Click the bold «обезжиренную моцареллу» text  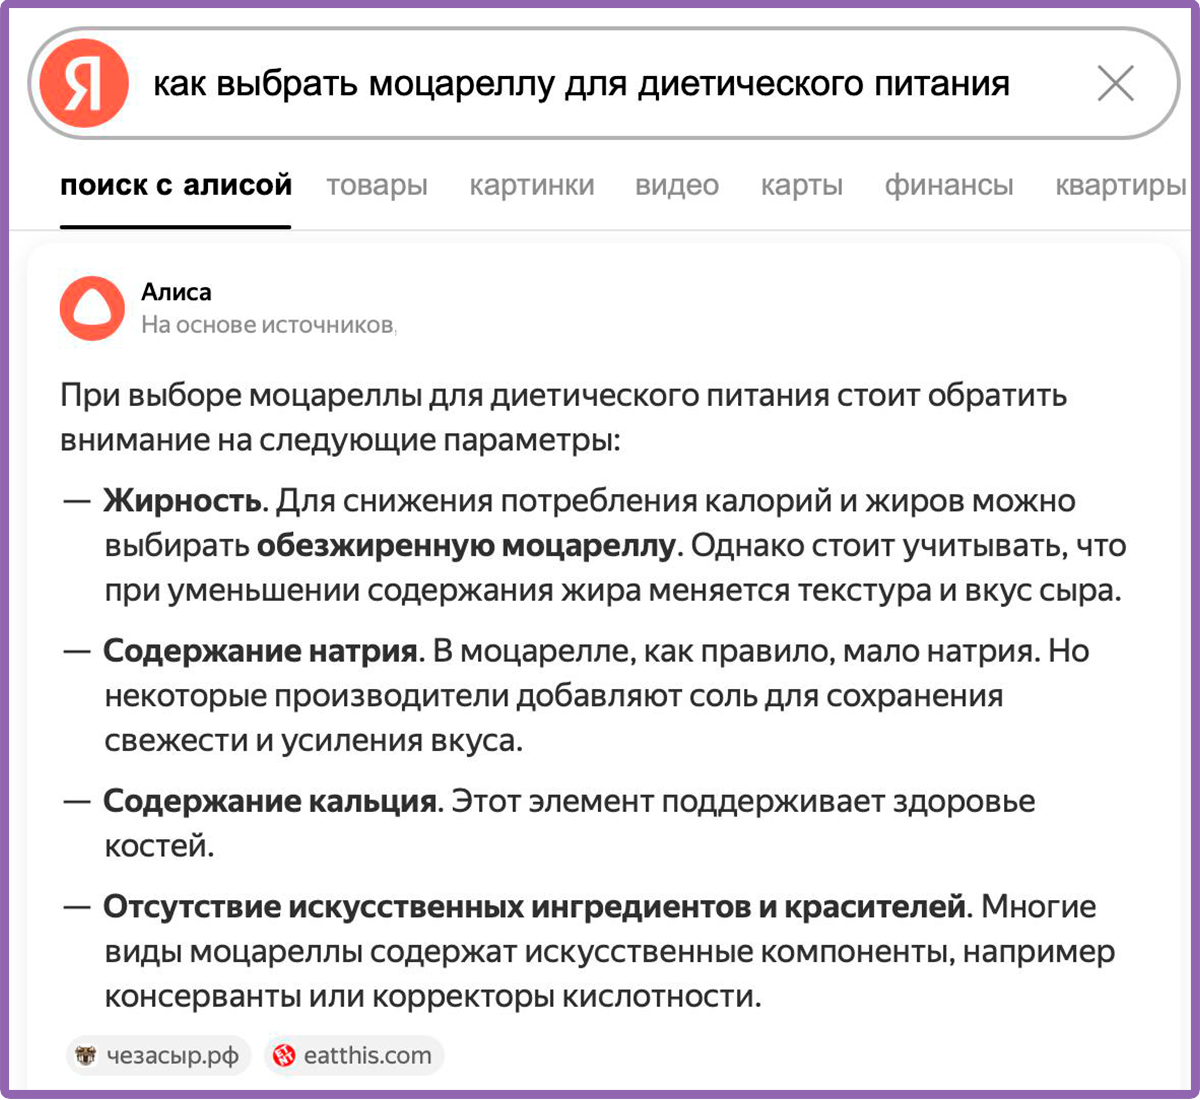pyautogui.click(x=467, y=546)
